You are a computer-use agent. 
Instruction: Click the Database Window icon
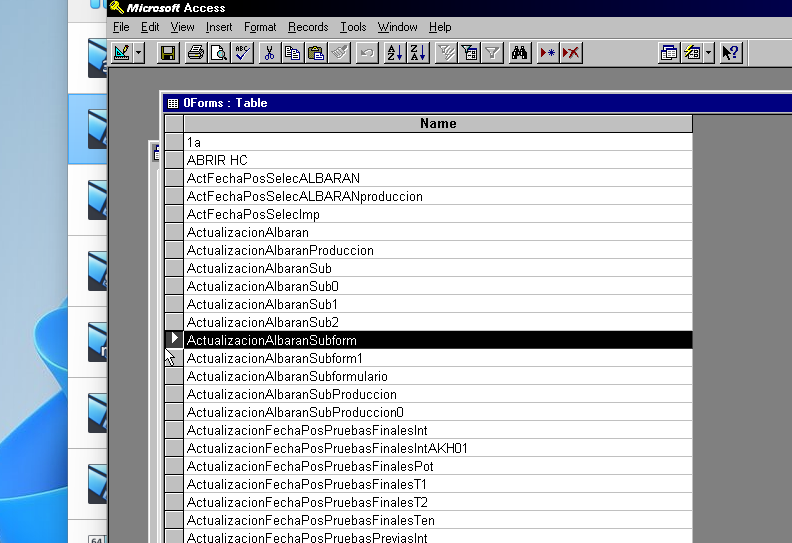pos(669,53)
